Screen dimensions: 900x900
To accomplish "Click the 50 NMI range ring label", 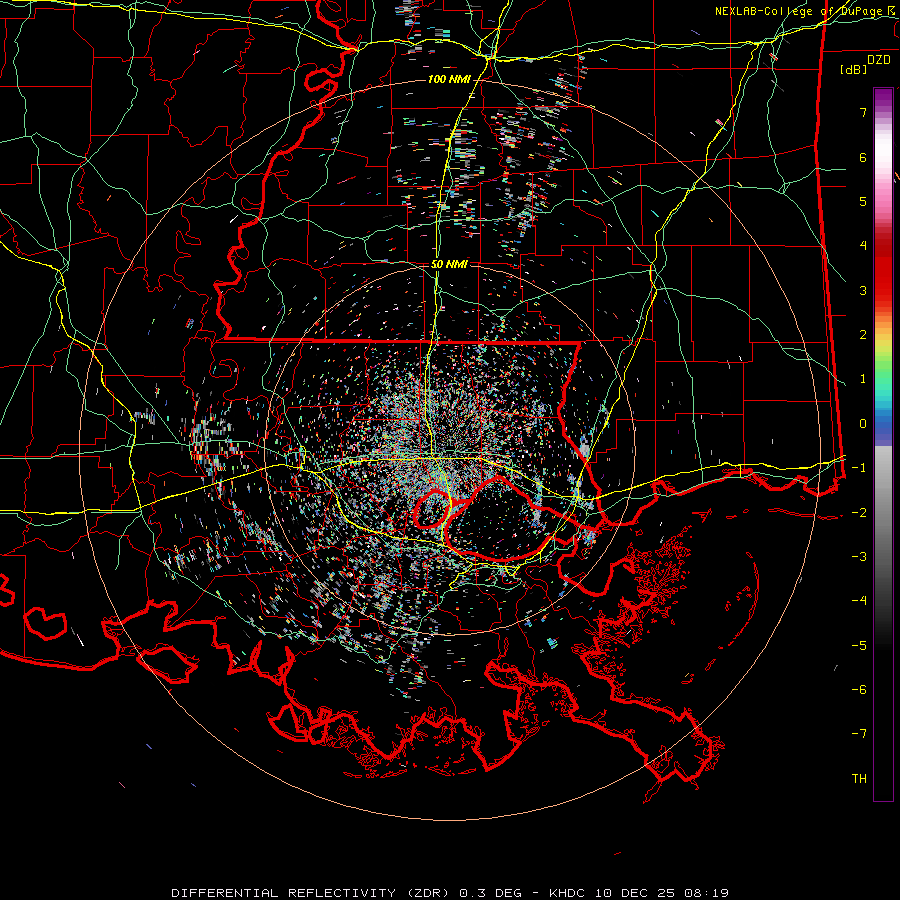I will pos(449,264).
